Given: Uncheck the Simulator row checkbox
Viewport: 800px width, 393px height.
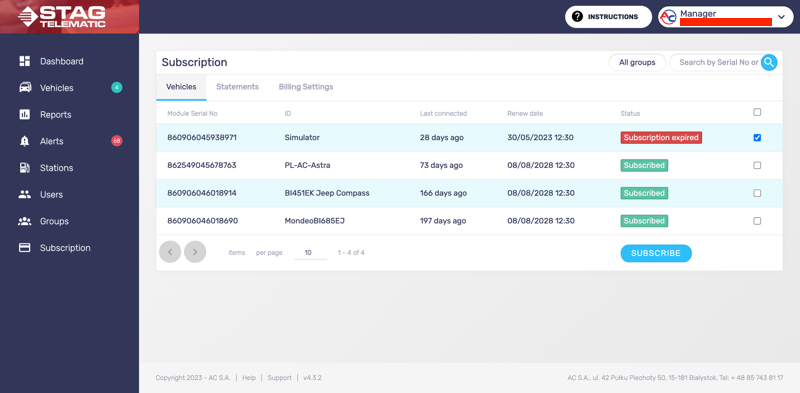Looking at the screenshot, I should (x=757, y=138).
